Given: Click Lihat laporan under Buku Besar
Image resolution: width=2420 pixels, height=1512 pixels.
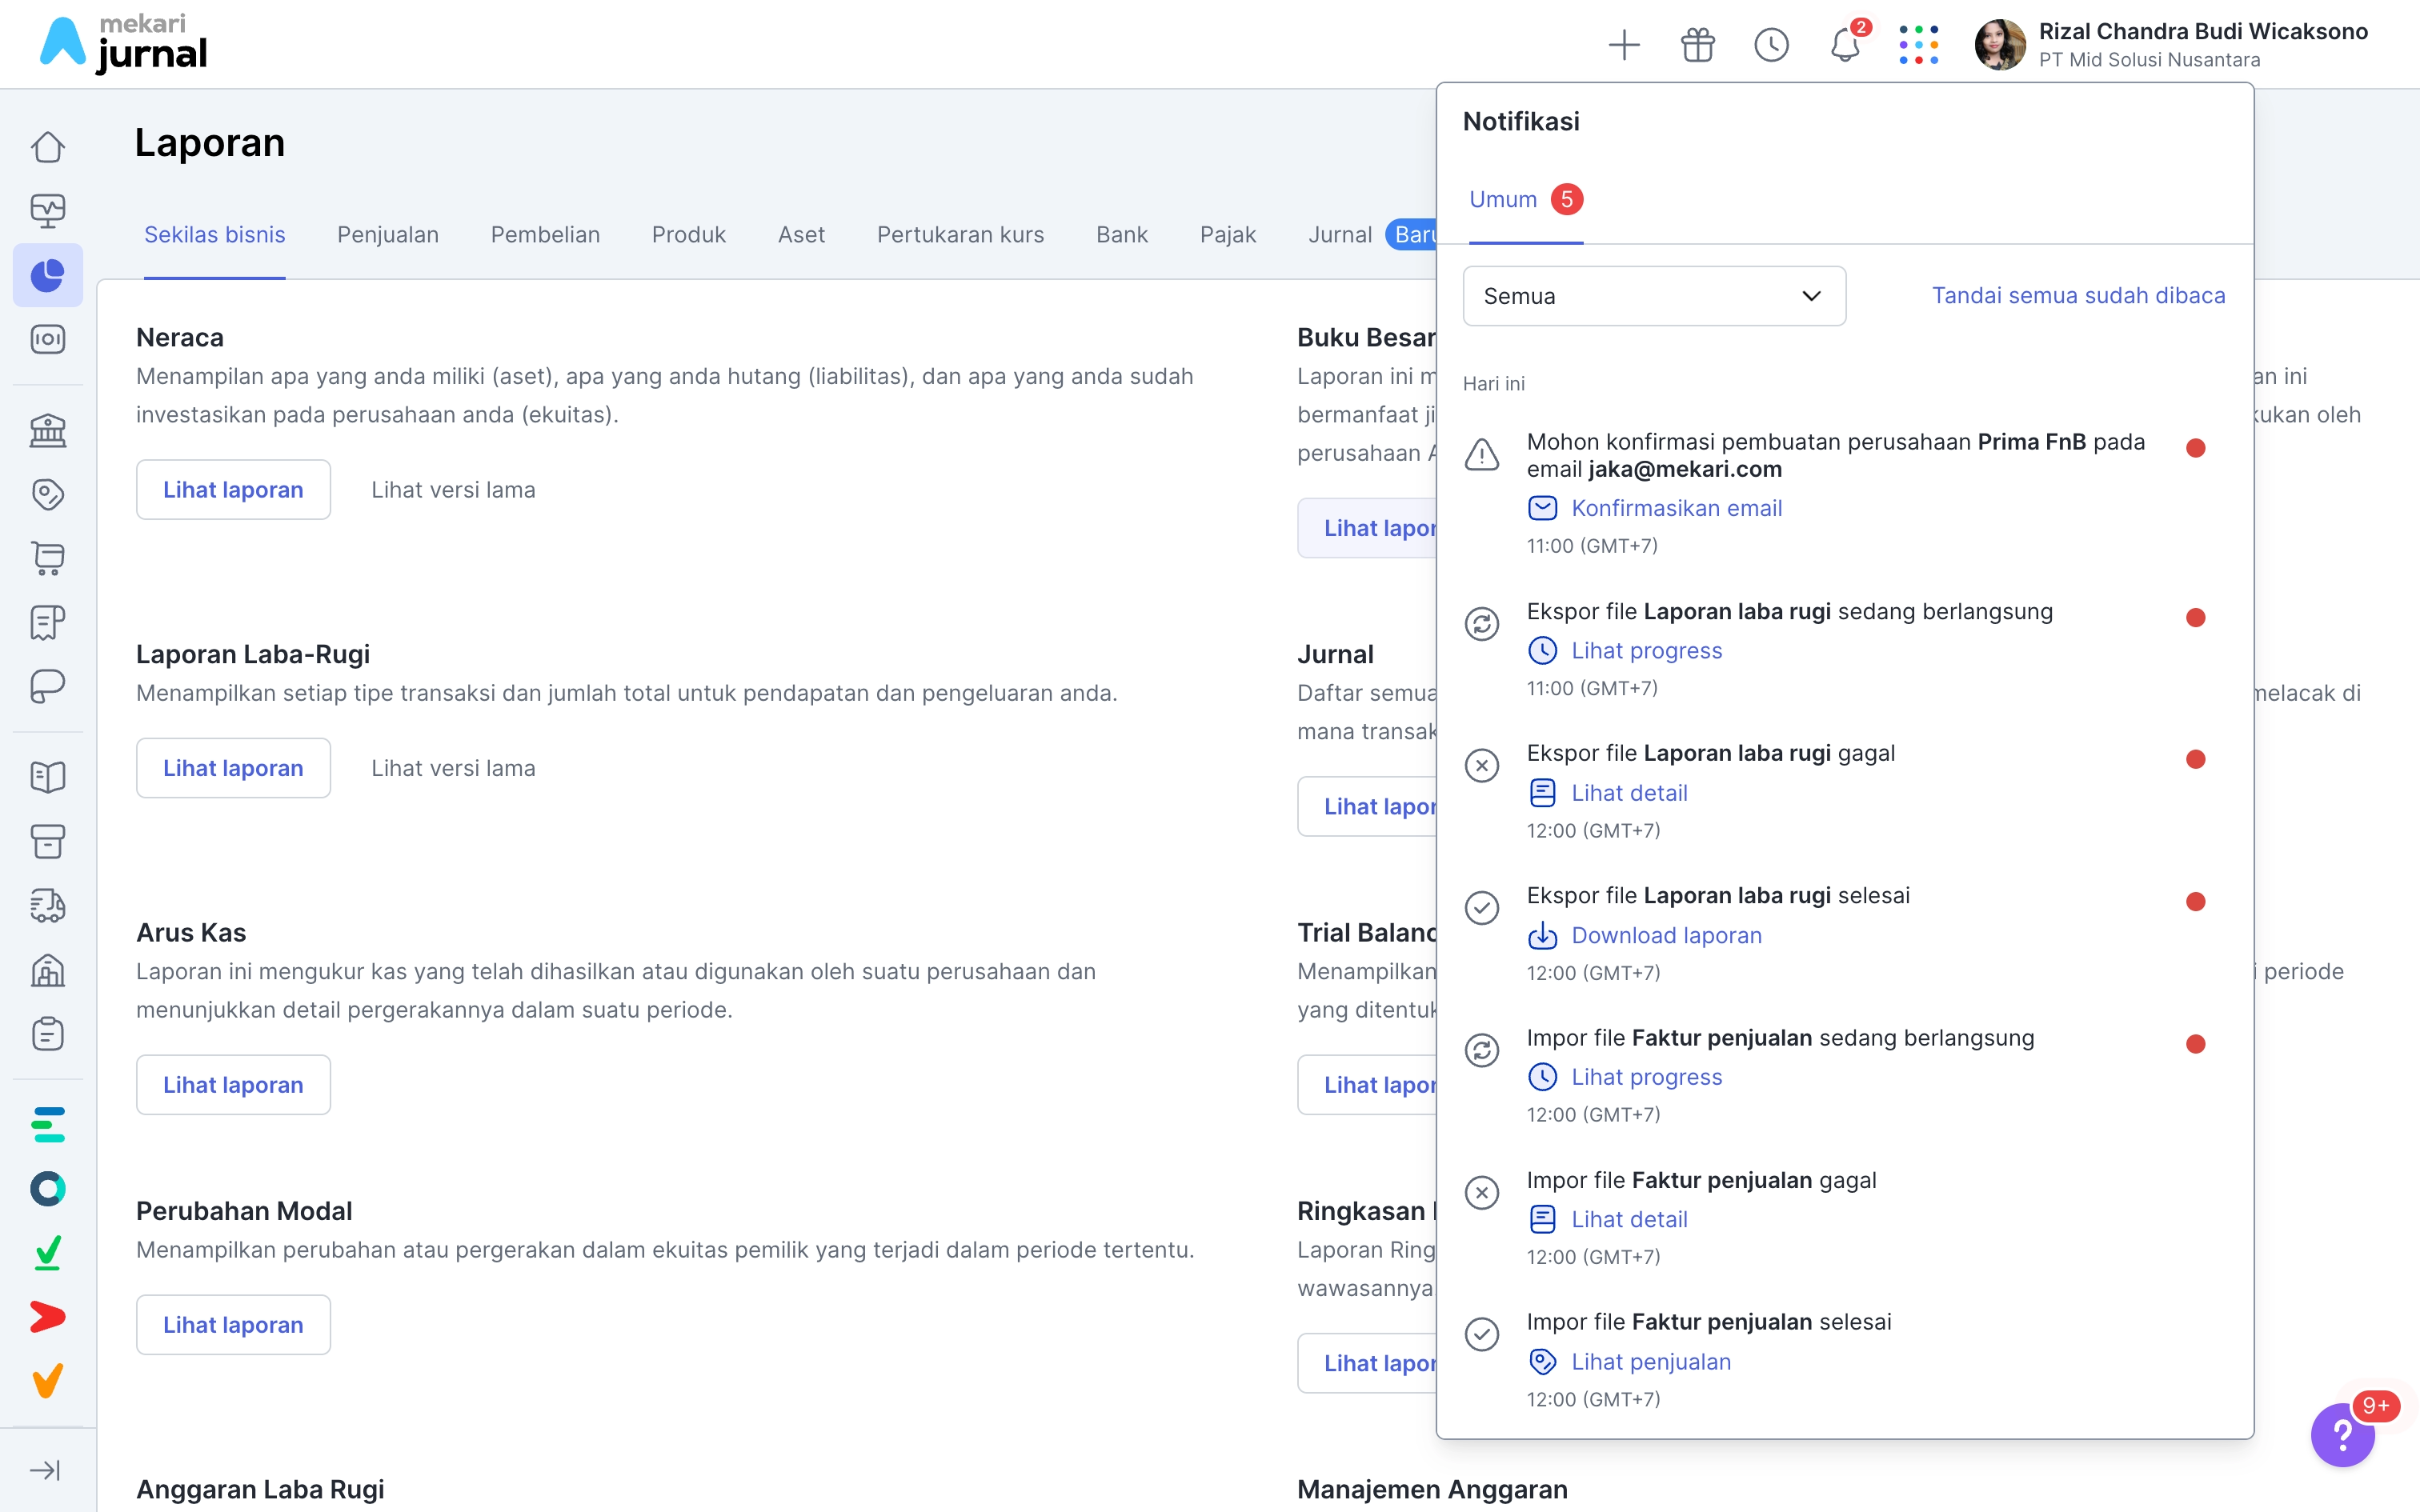Looking at the screenshot, I should 1367,528.
